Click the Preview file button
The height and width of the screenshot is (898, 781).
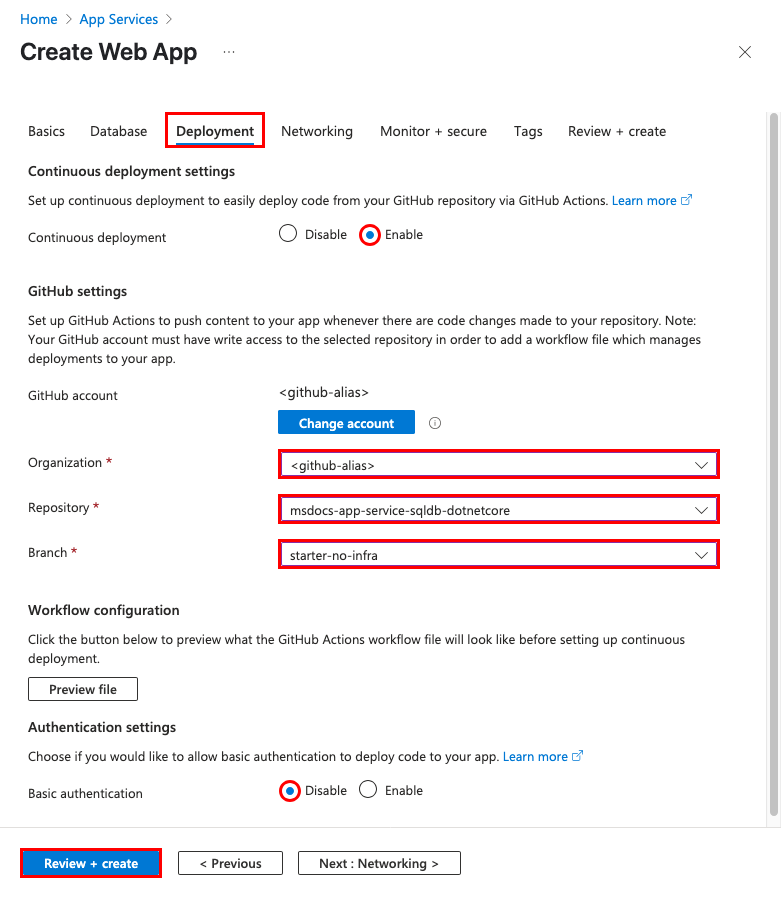tap(82, 688)
